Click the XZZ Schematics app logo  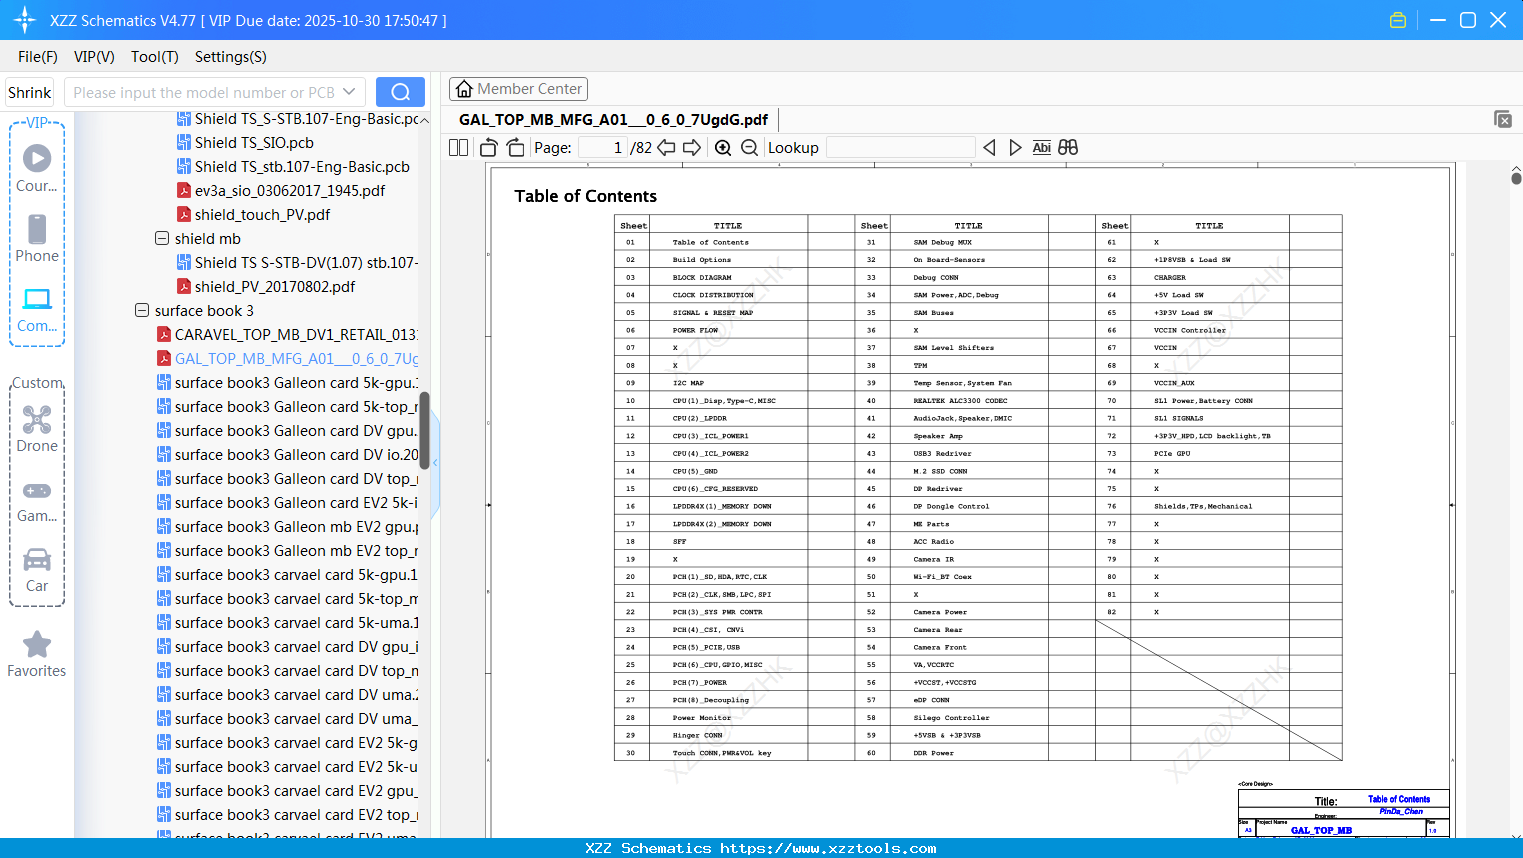[x=25, y=20]
